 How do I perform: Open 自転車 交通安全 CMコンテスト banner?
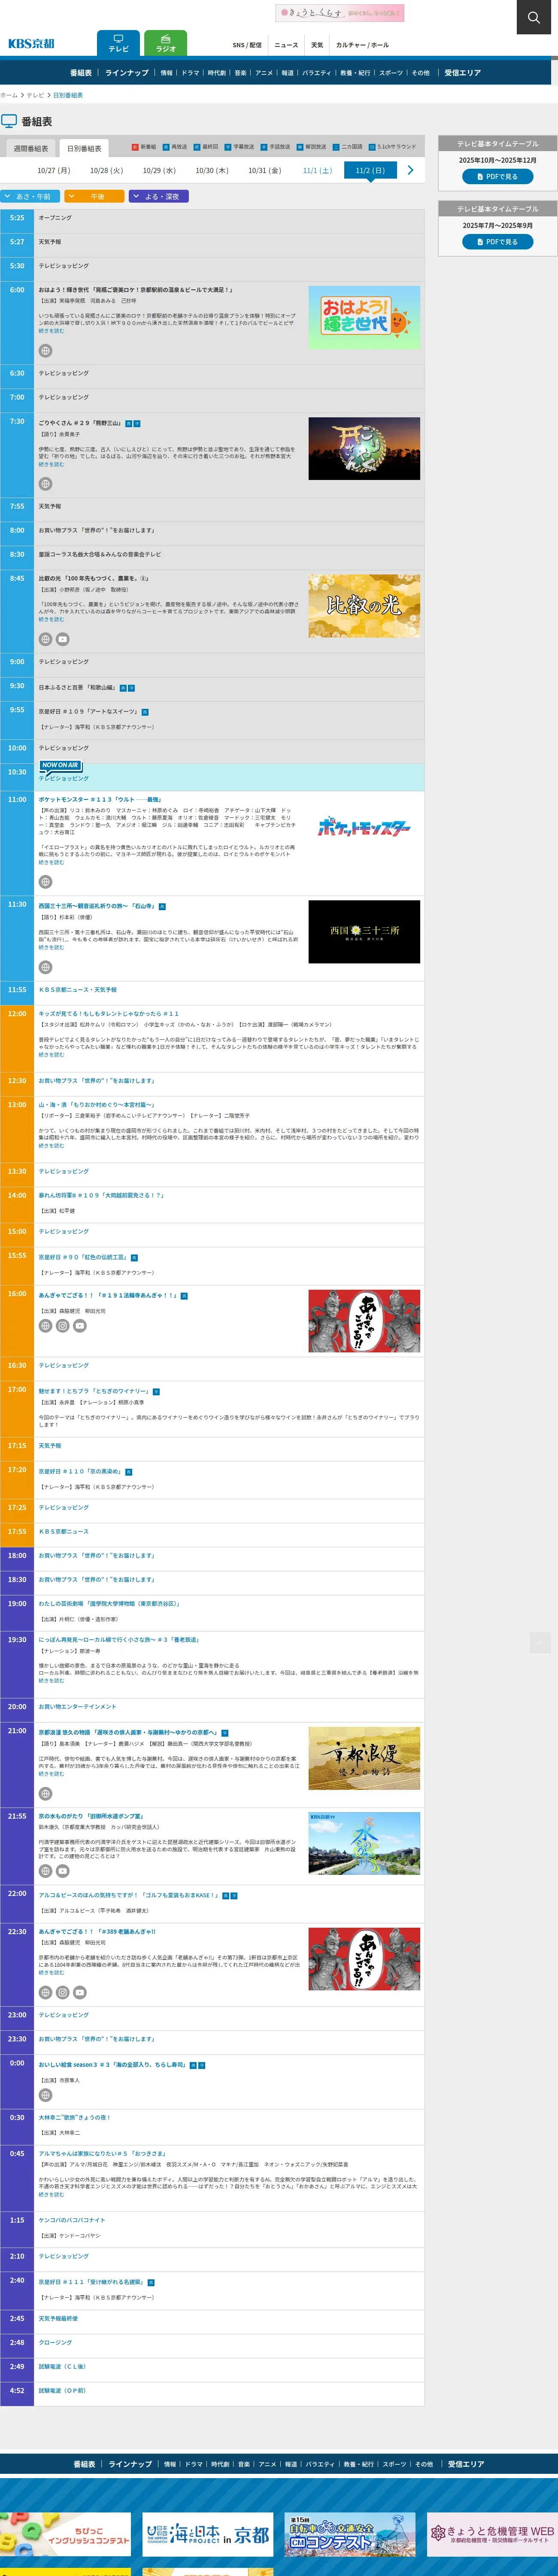tap(350, 2534)
